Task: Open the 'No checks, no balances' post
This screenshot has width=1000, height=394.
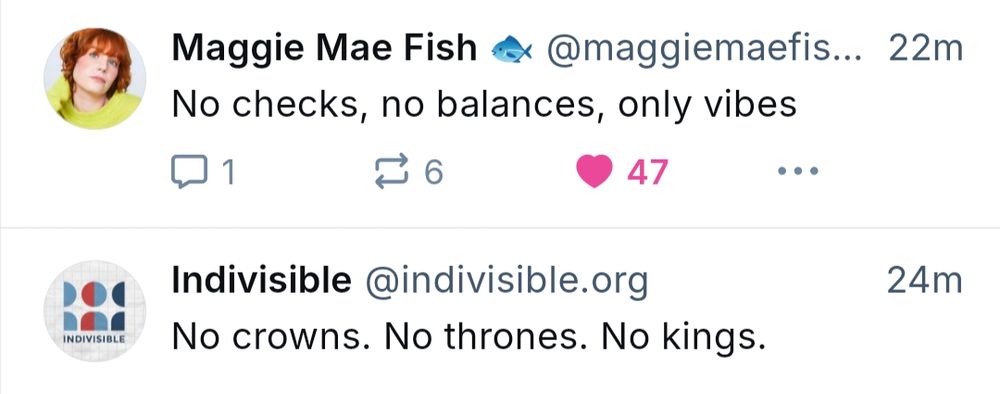Action: 484,105
